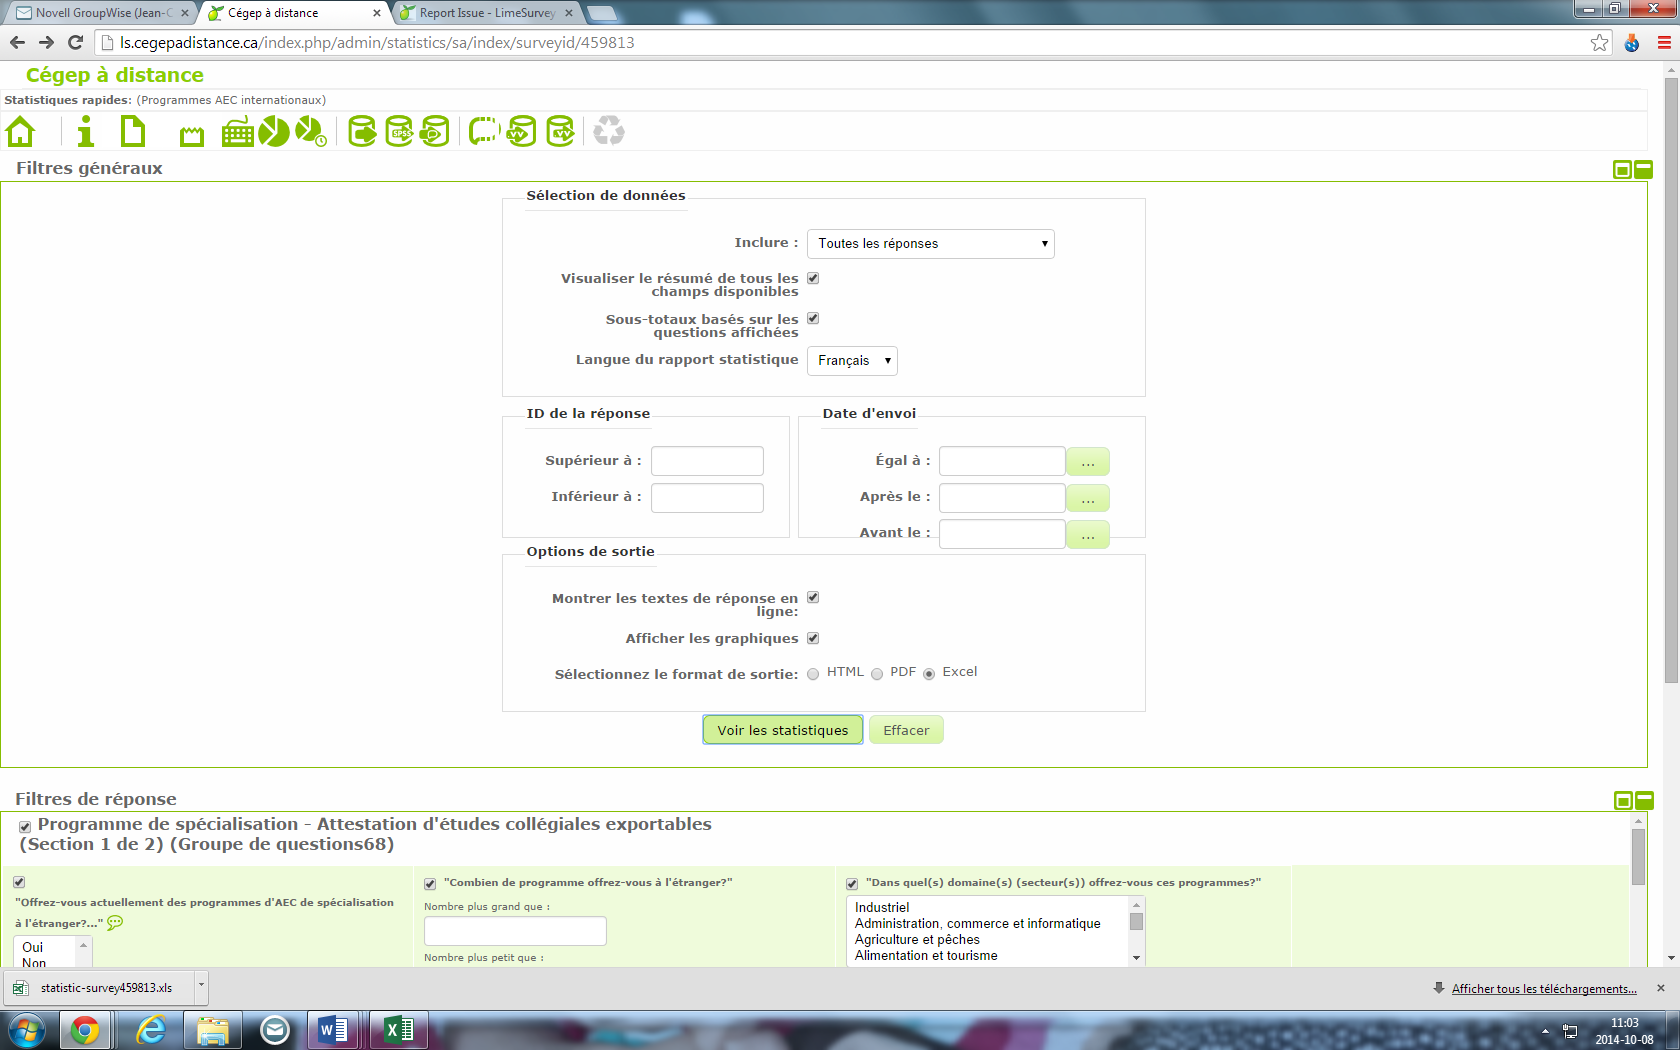Click the 'Nombre plus grand que' input field
This screenshot has height=1050, width=1680.
point(515,931)
